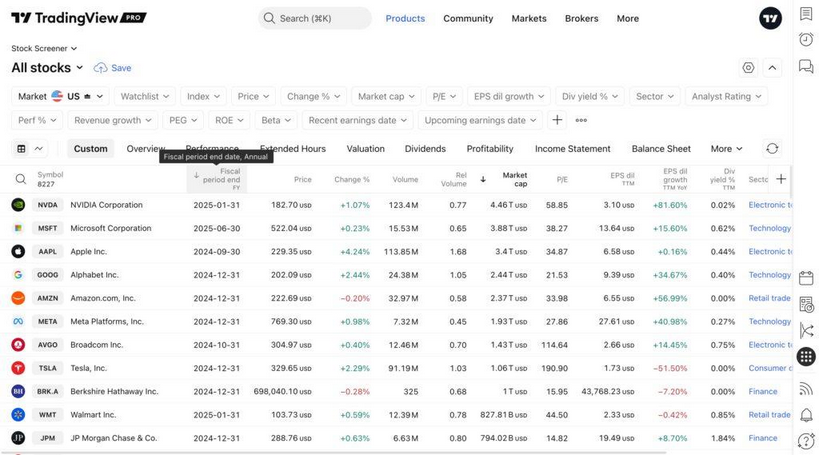Click the screener settings gear icon
Screen dimensions: 819x455
[748, 68]
